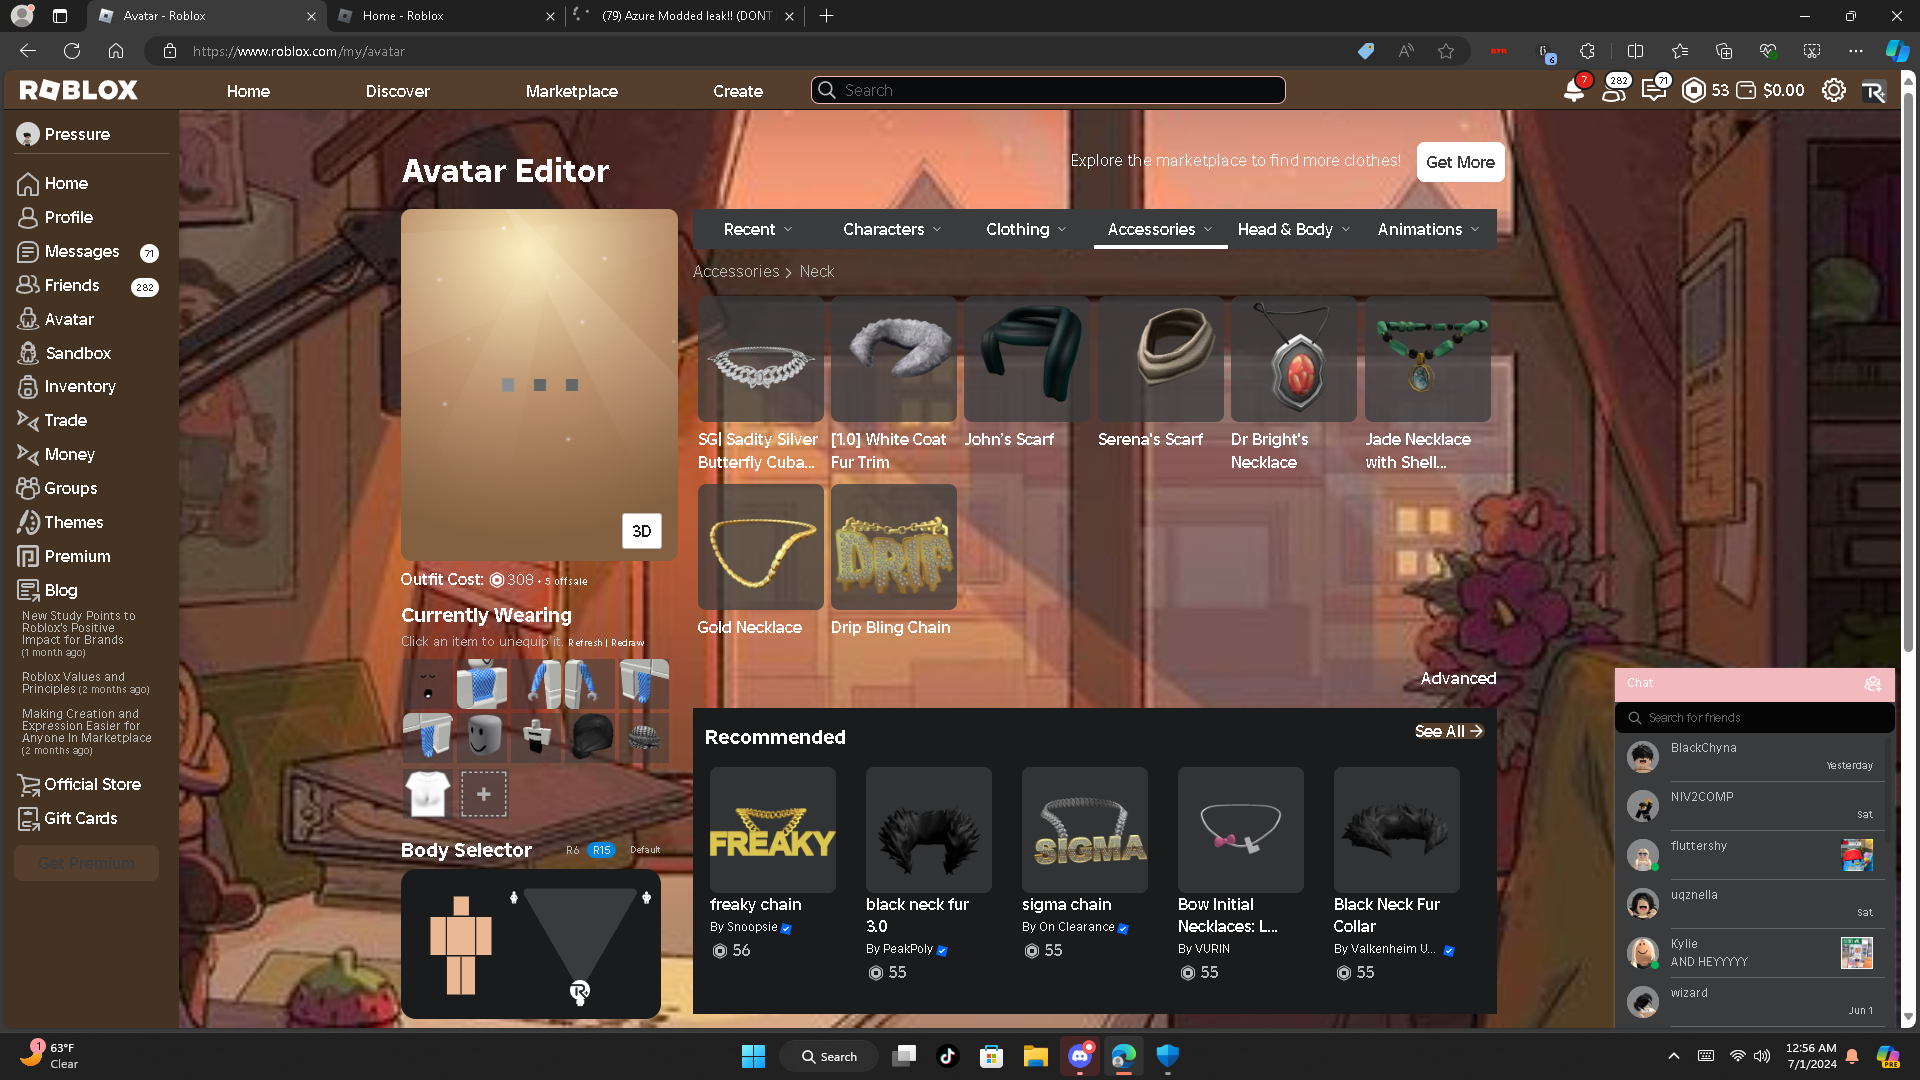Select the Gold Necklace thumbnail

click(761, 547)
